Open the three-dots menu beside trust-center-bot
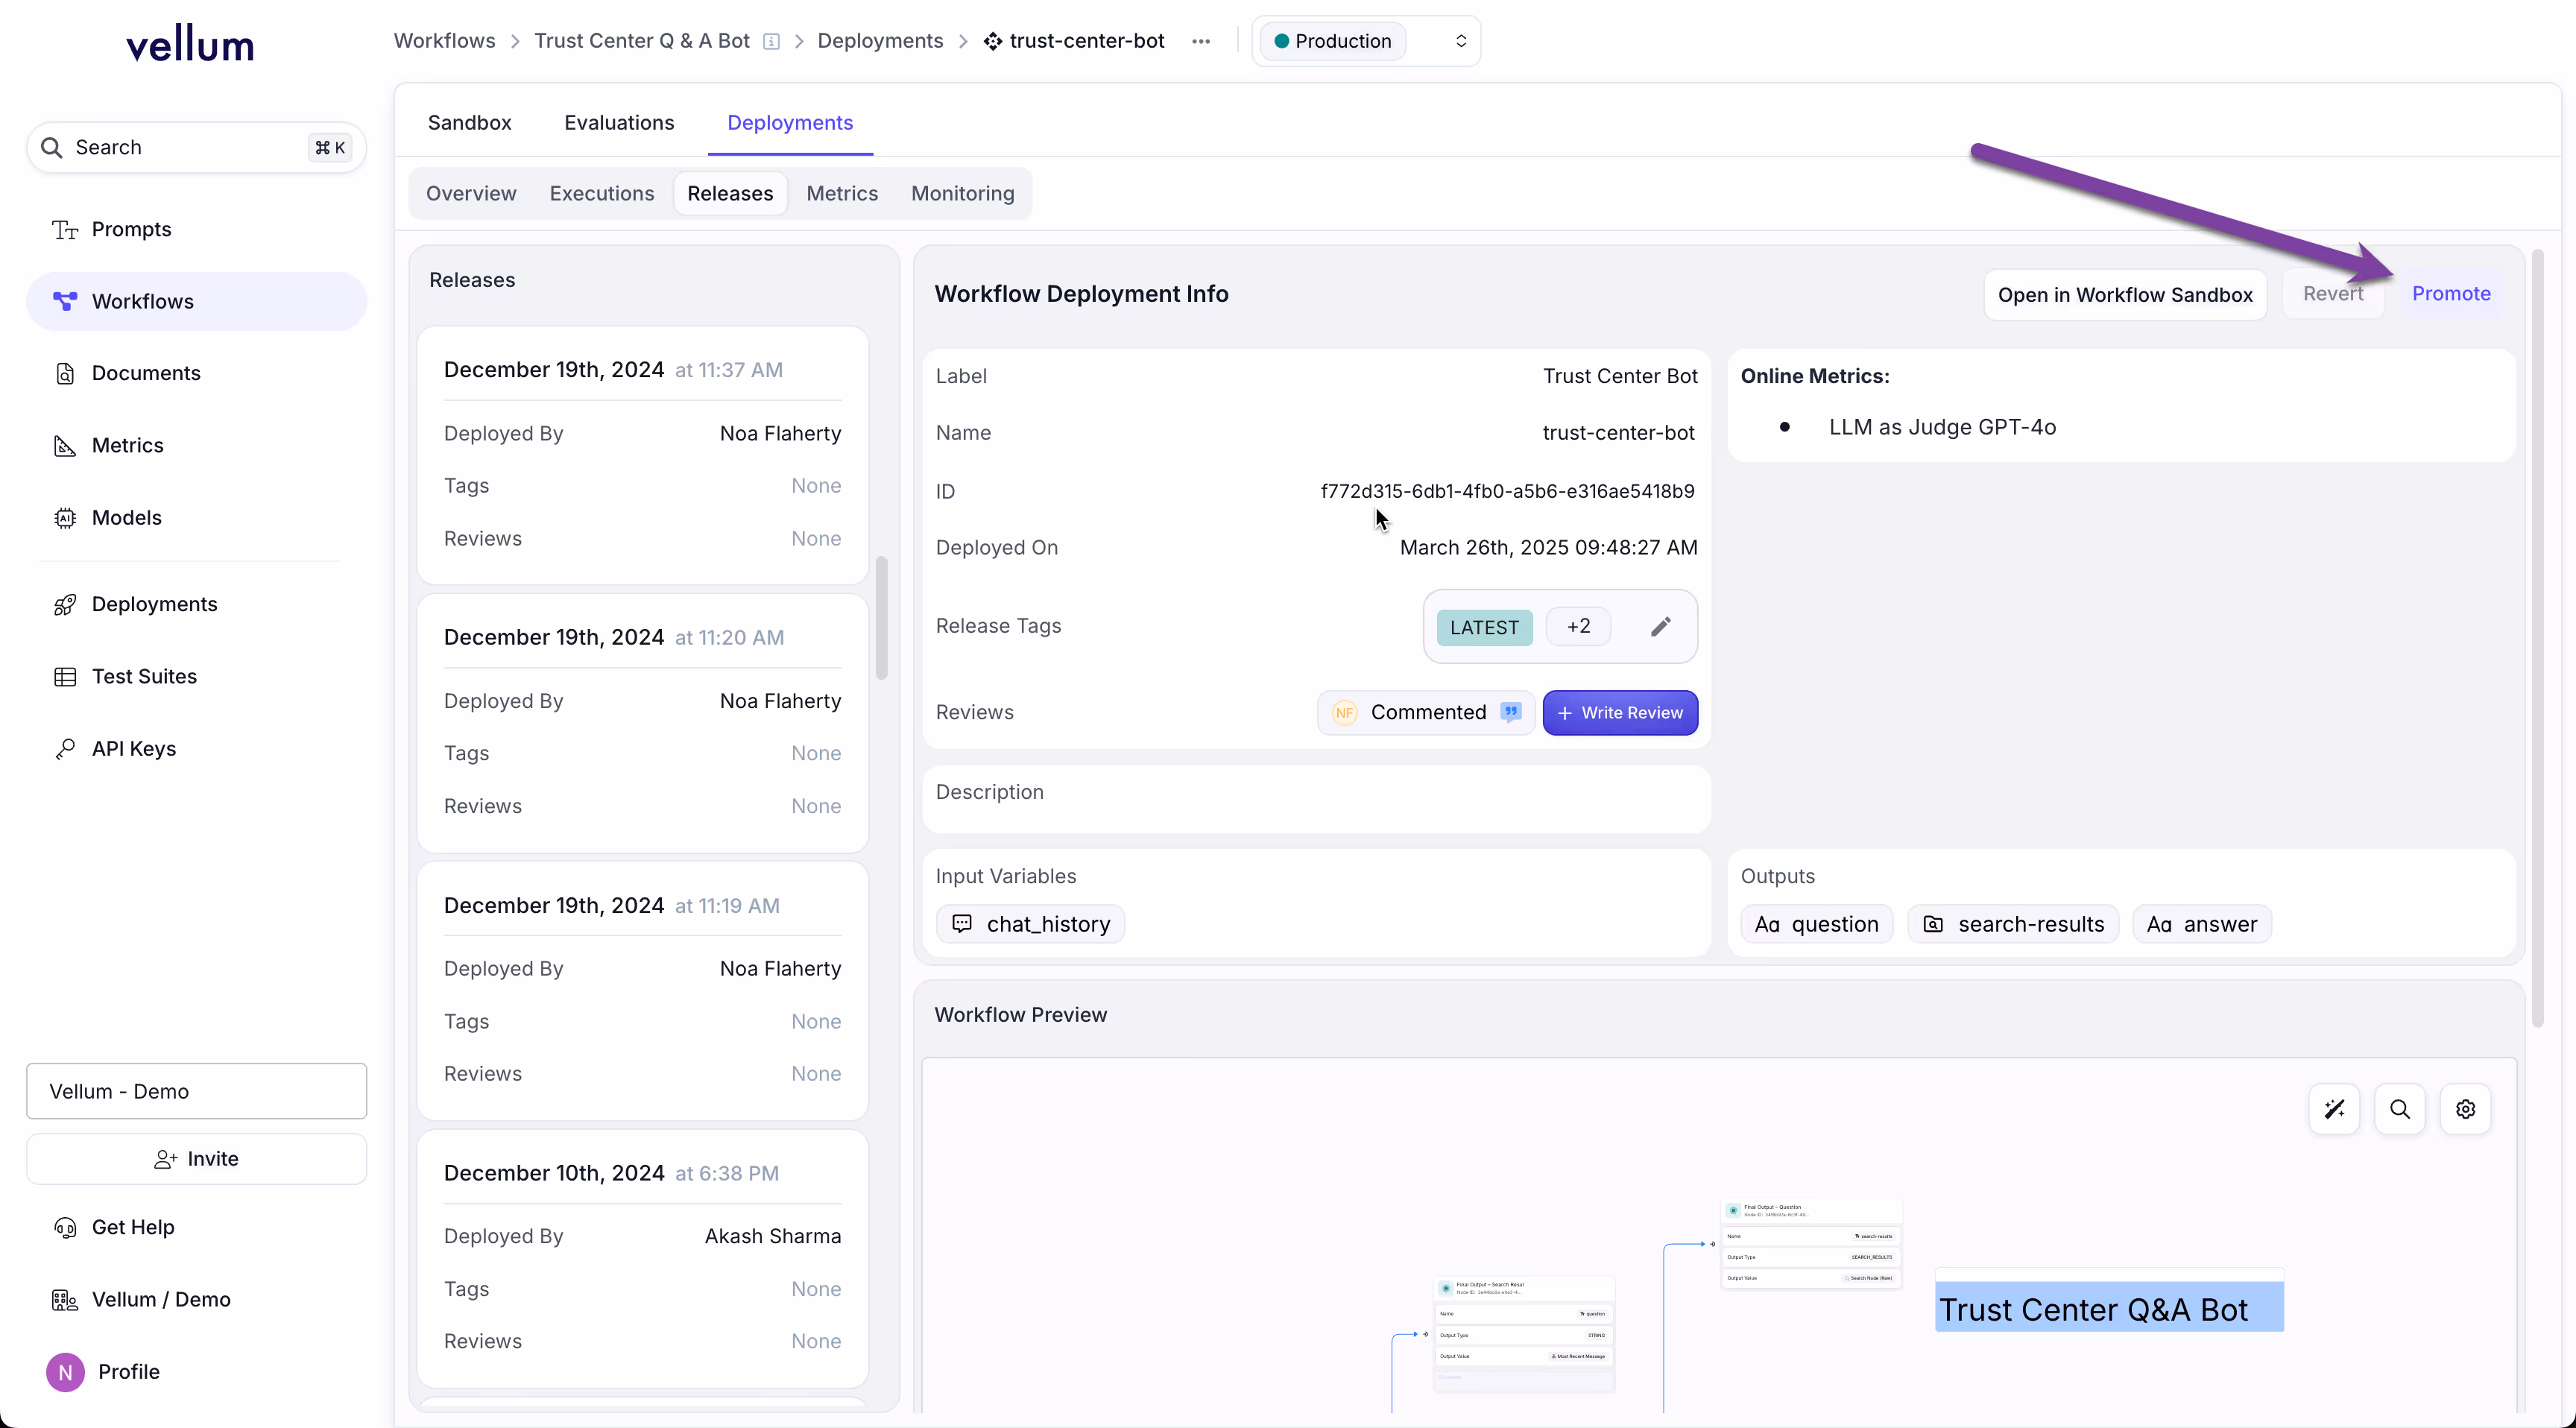This screenshot has width=2576, height=1428. (x=1201, y=41)
